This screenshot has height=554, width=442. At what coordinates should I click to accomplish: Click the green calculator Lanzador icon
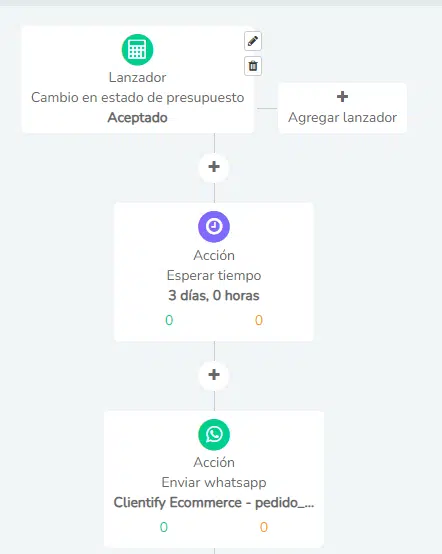click(137, 50)
